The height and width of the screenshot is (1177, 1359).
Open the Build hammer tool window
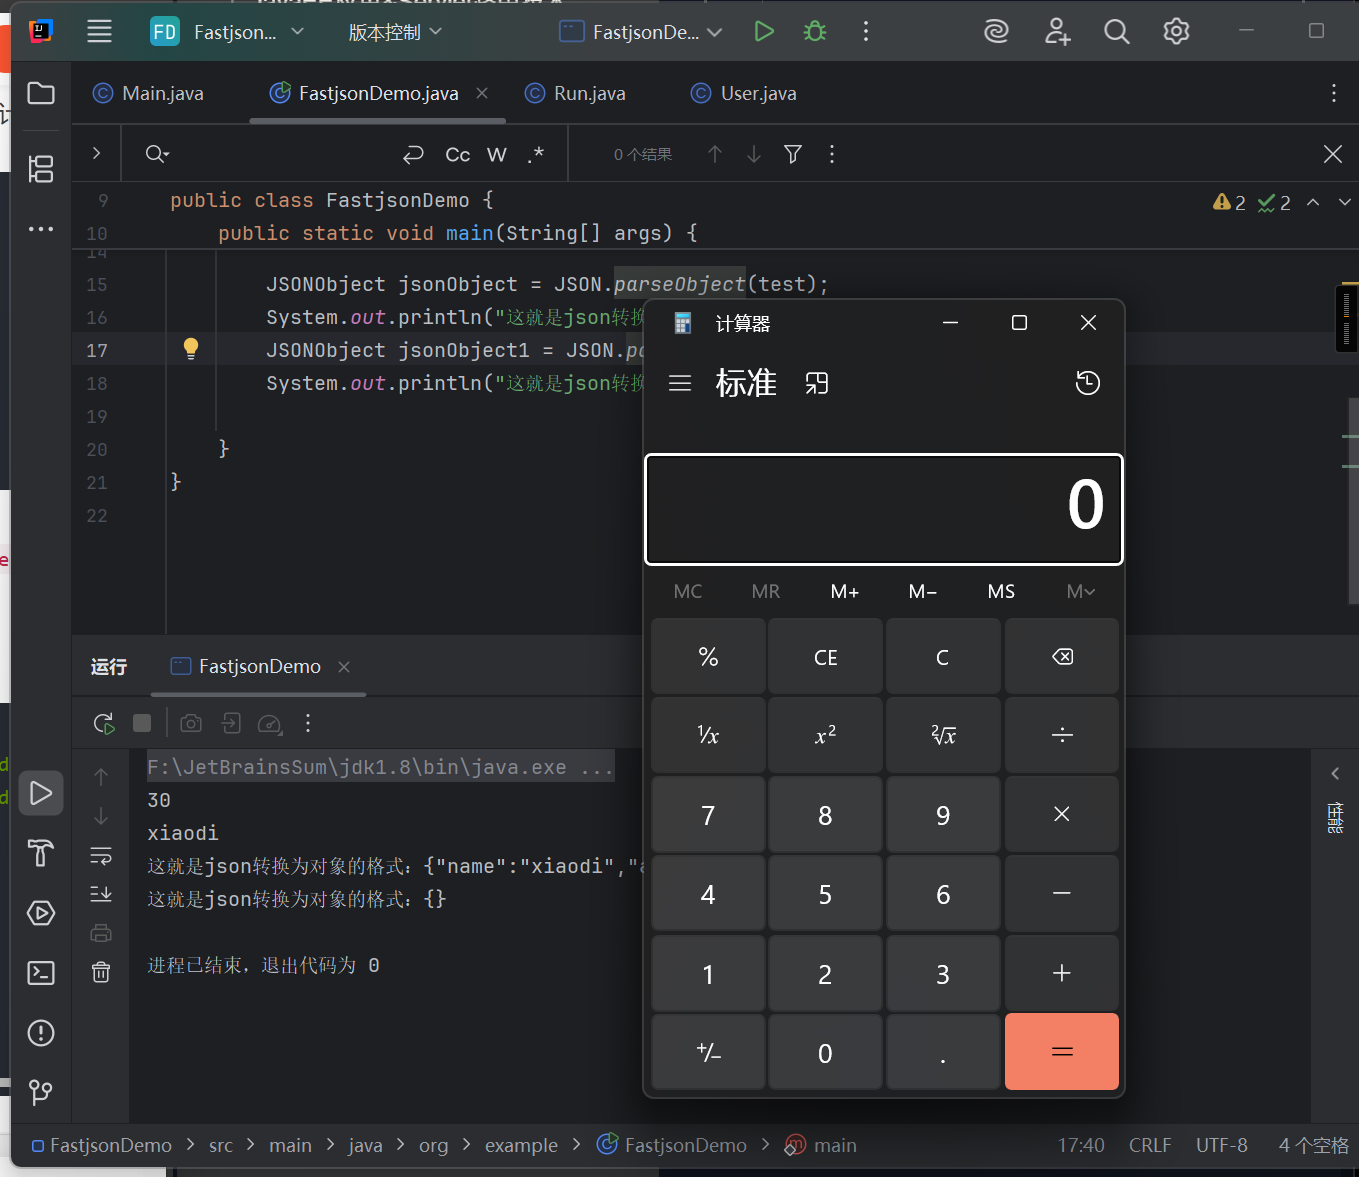click(x=41, y=853)
